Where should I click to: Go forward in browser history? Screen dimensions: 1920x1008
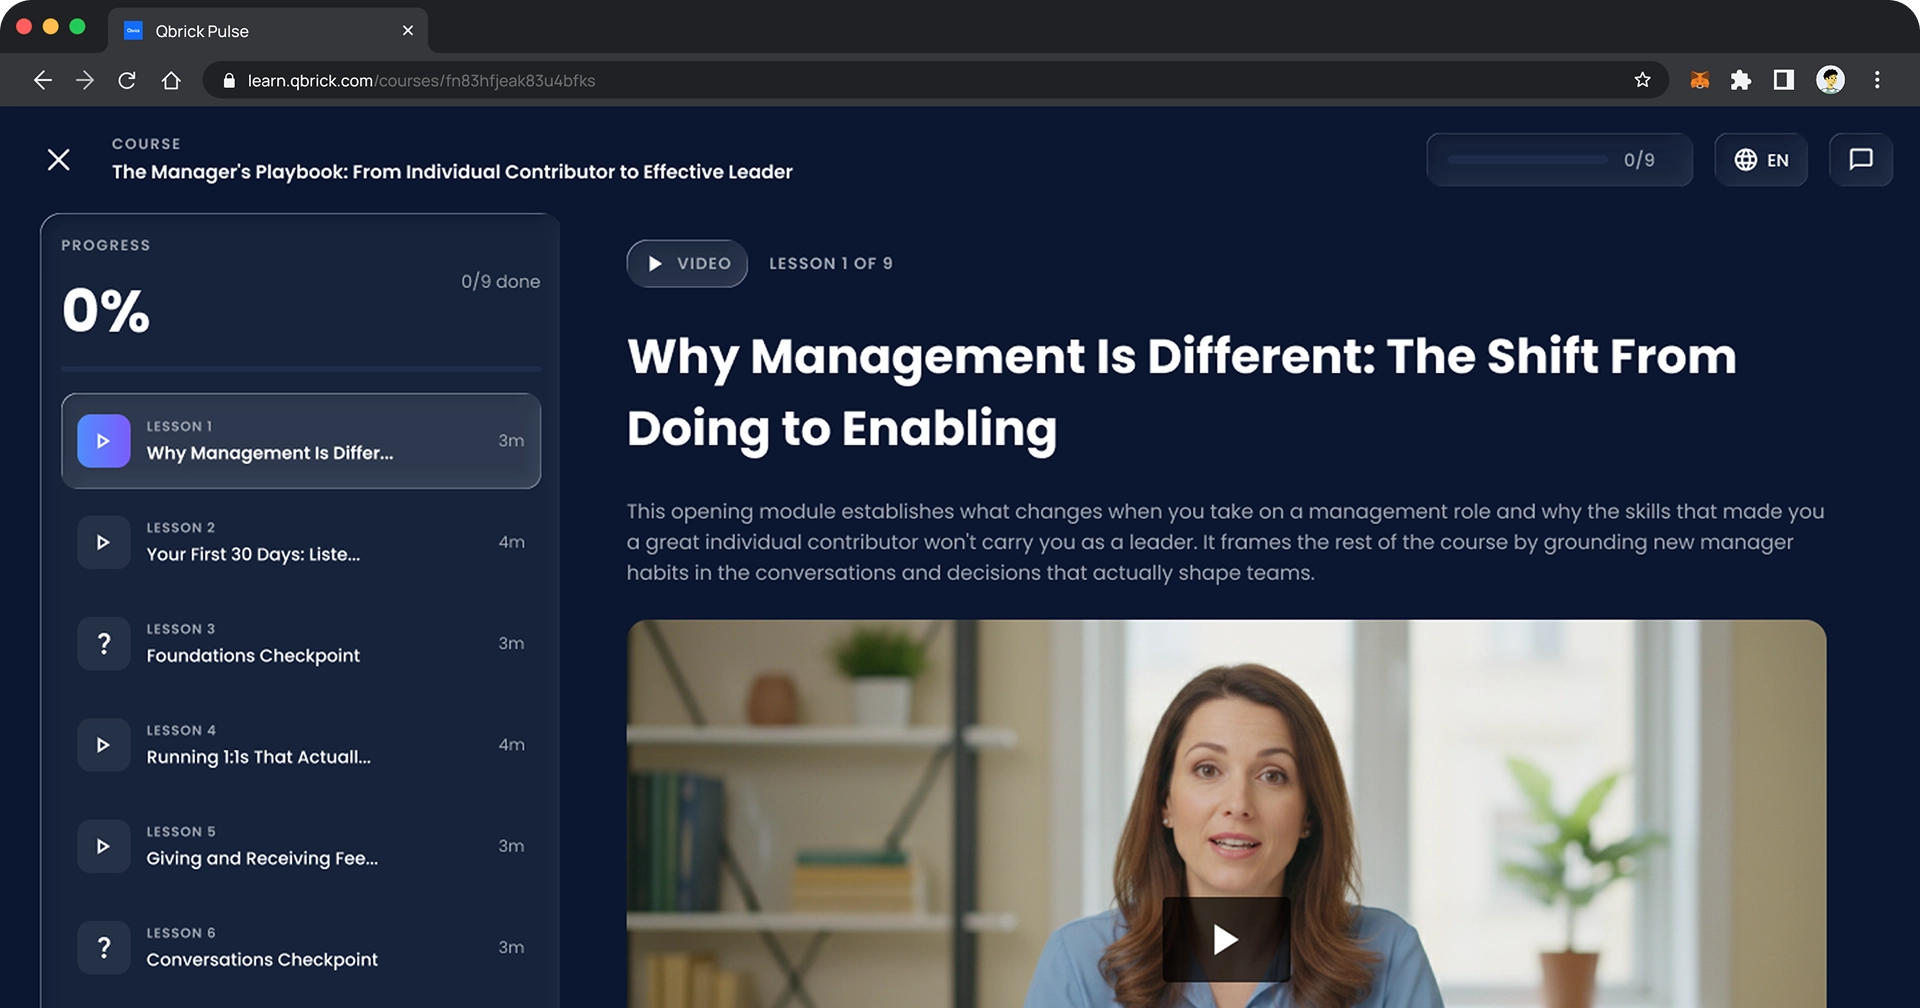[x=85, y=80]
